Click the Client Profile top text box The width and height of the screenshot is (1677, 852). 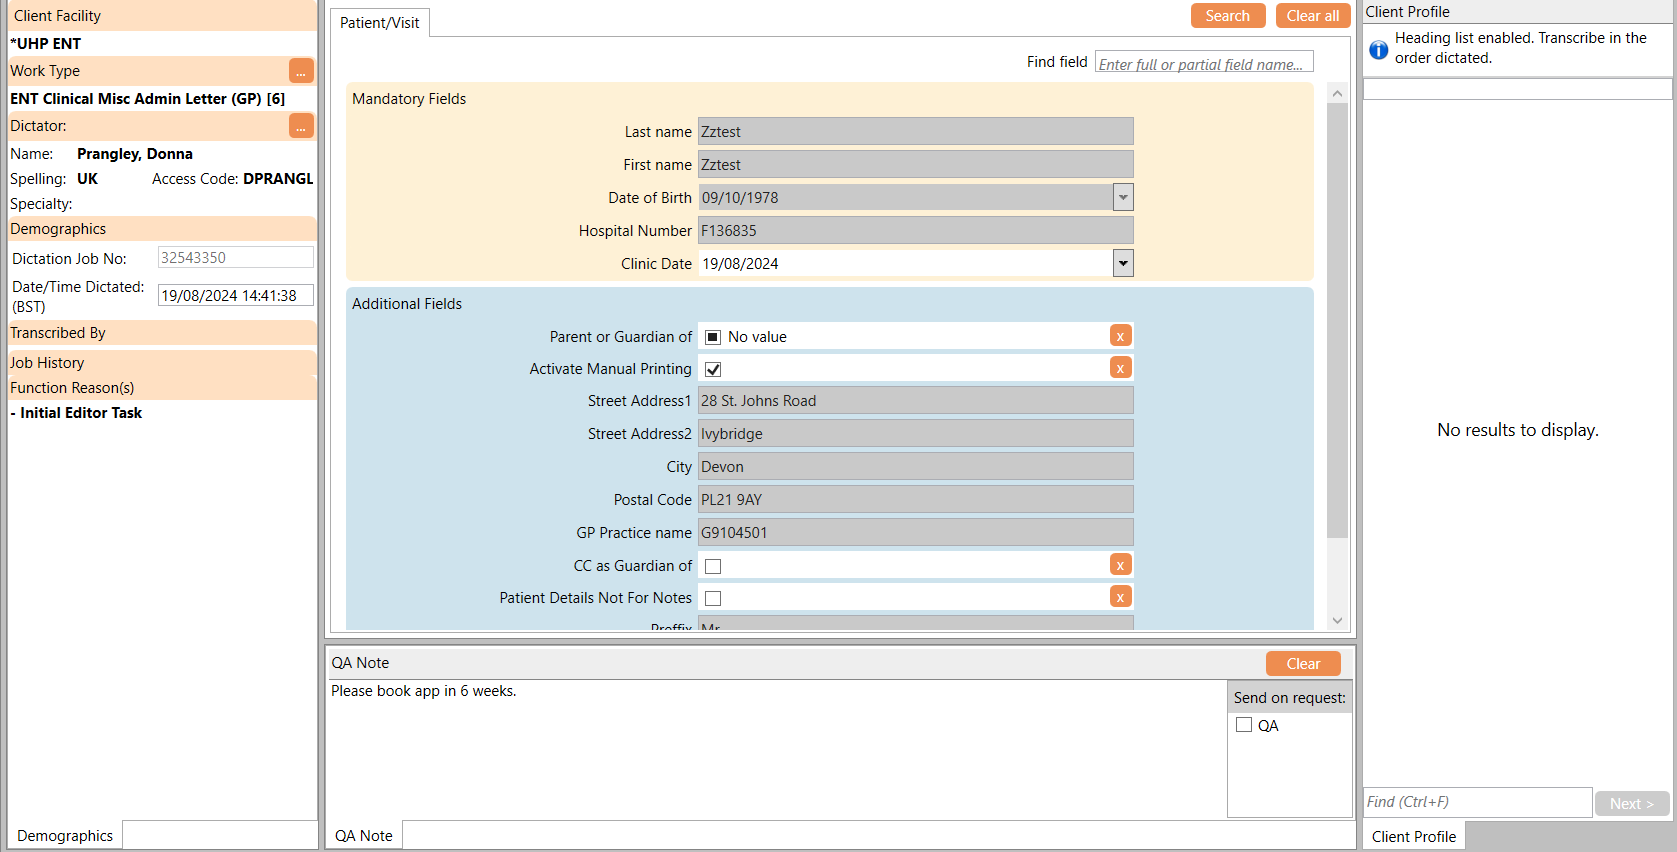(x=1517, y=89)
